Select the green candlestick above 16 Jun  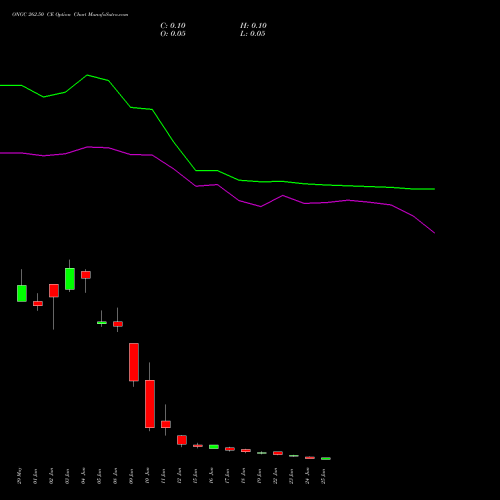coord(214,447)
